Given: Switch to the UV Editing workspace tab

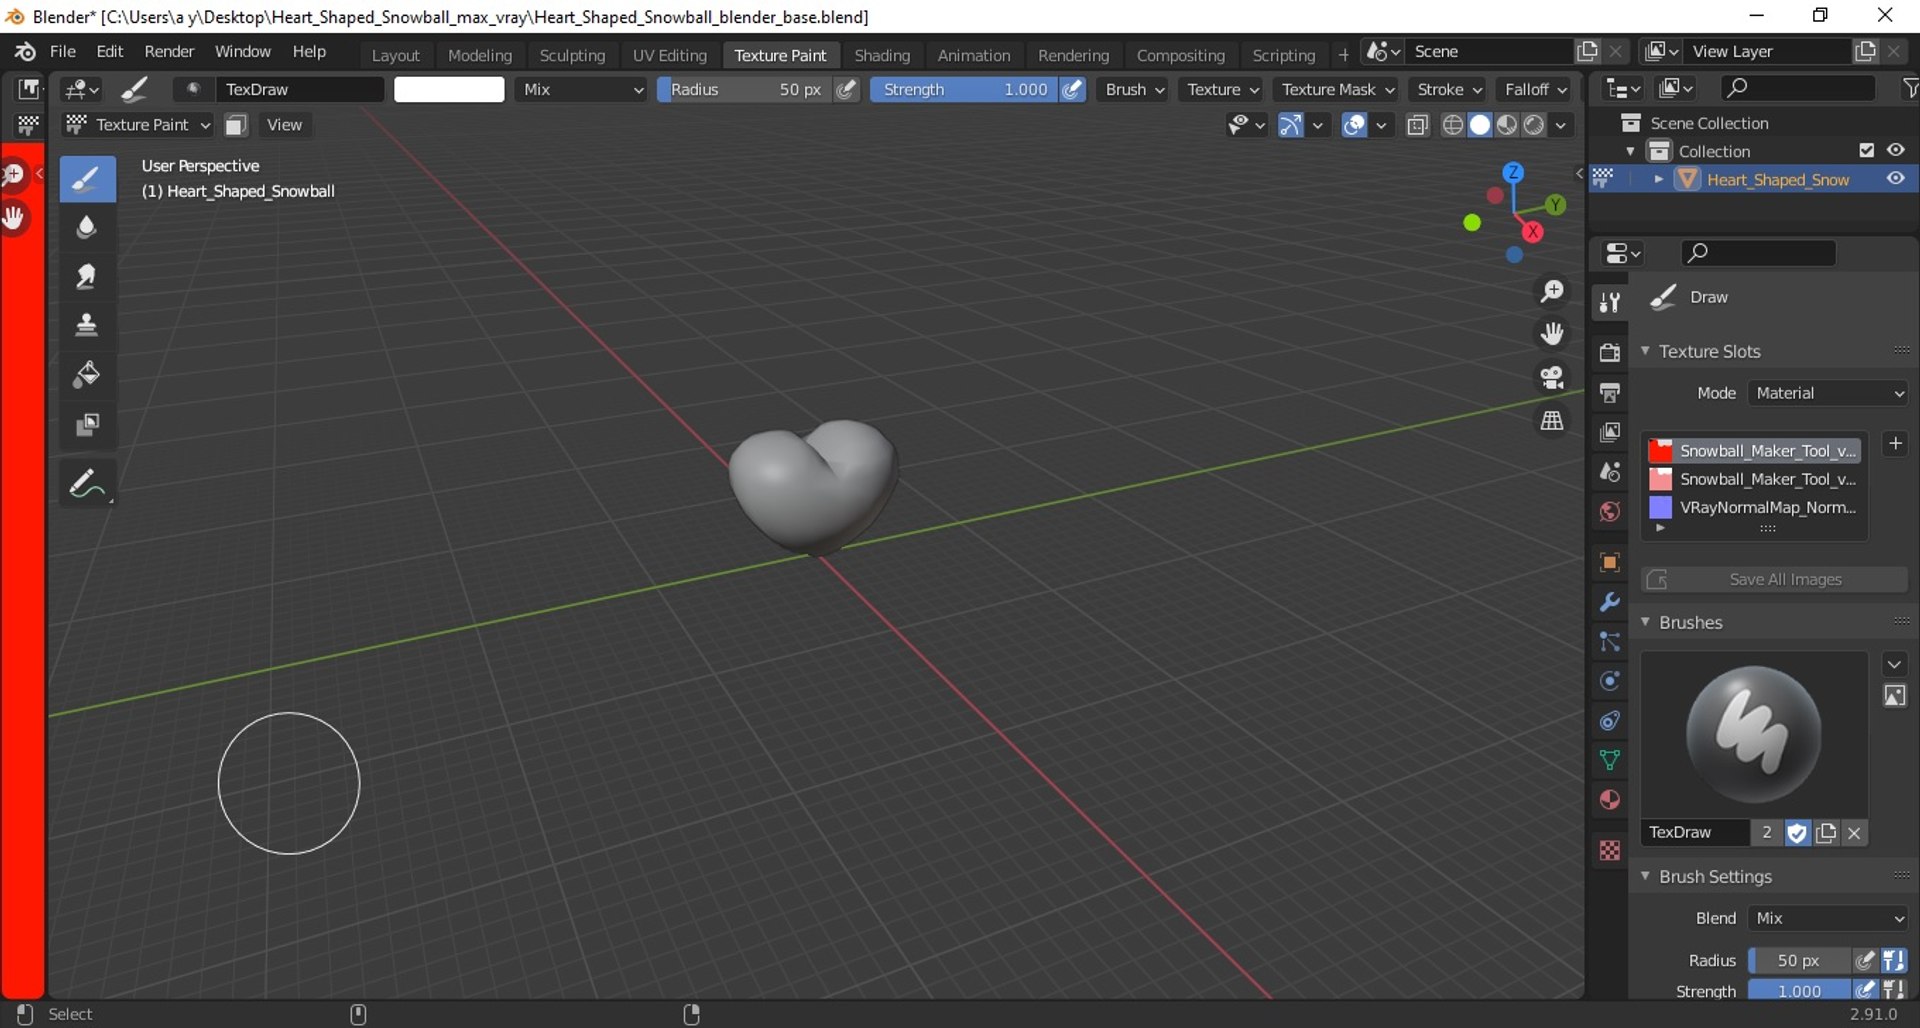Looking at the screenshot, I should coord(669,55).
